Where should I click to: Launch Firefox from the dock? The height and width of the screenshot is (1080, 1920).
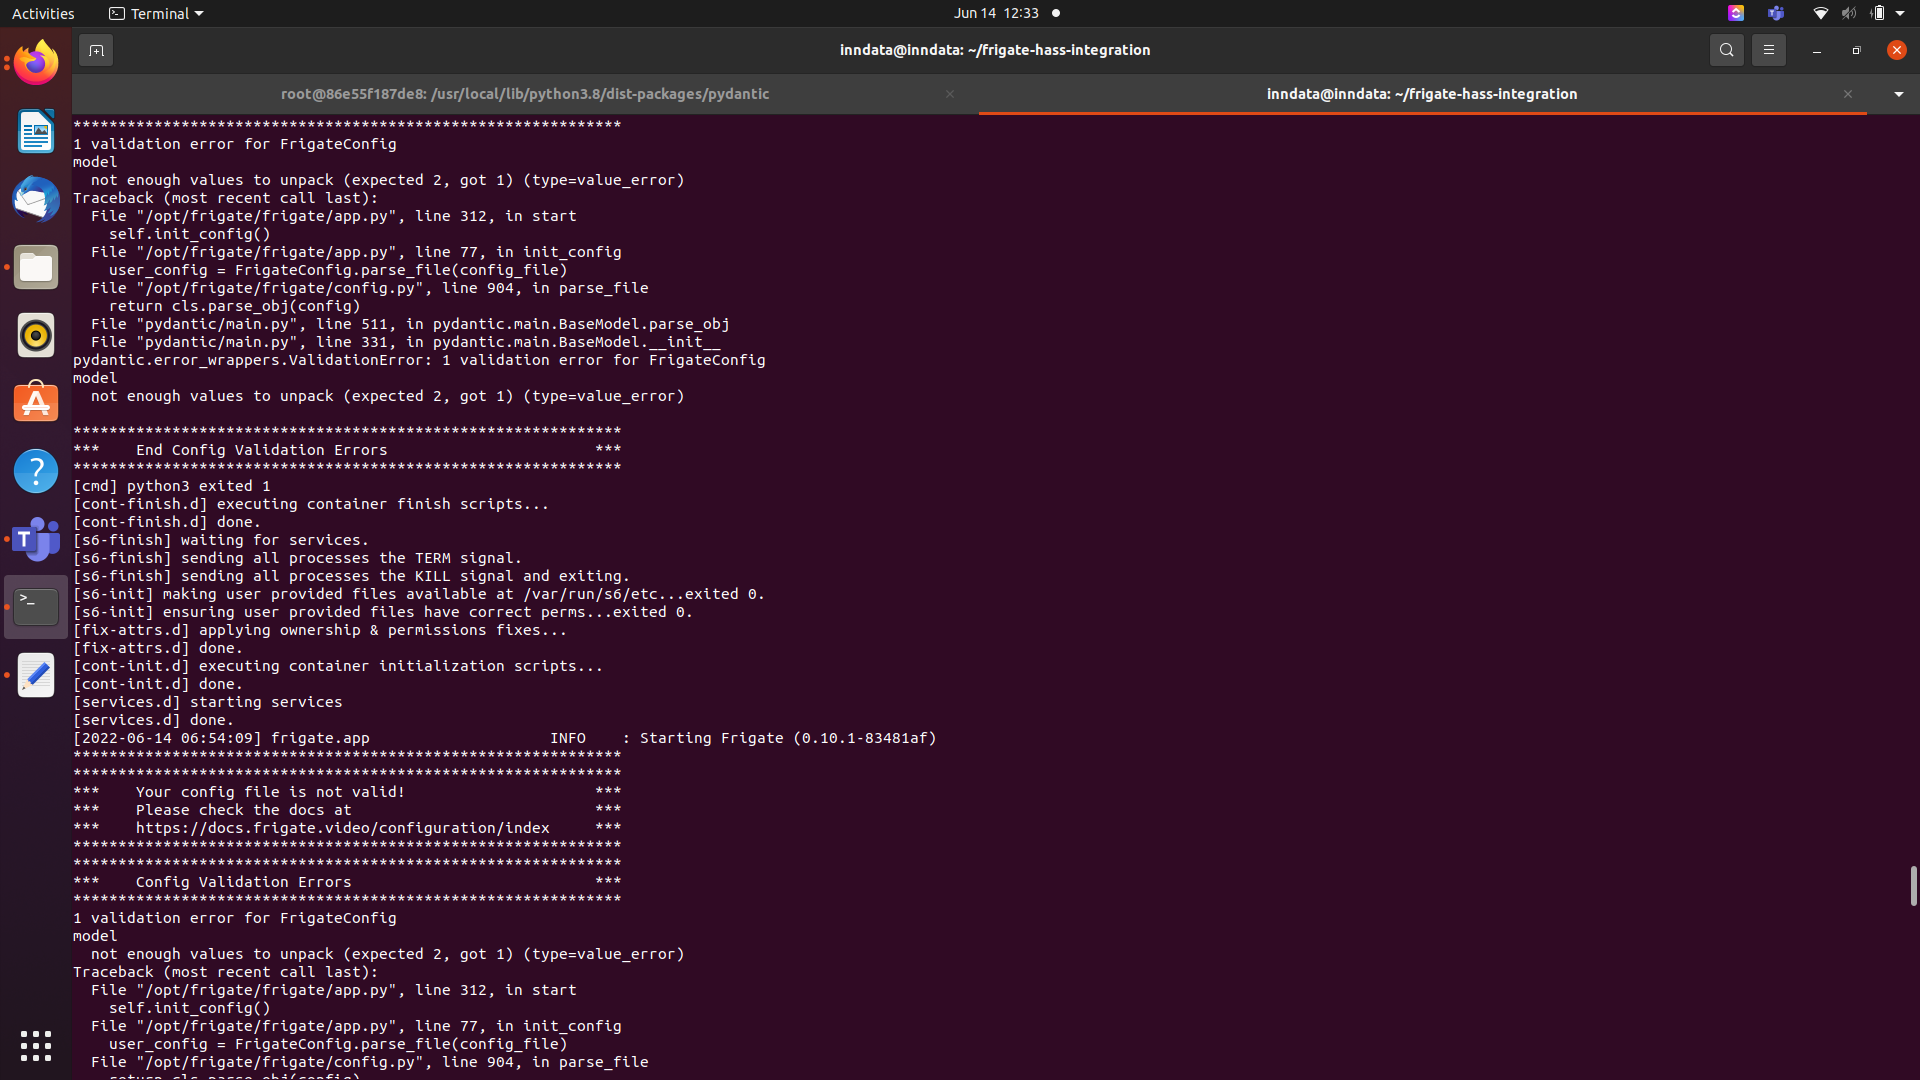click(x=35, y=62)
